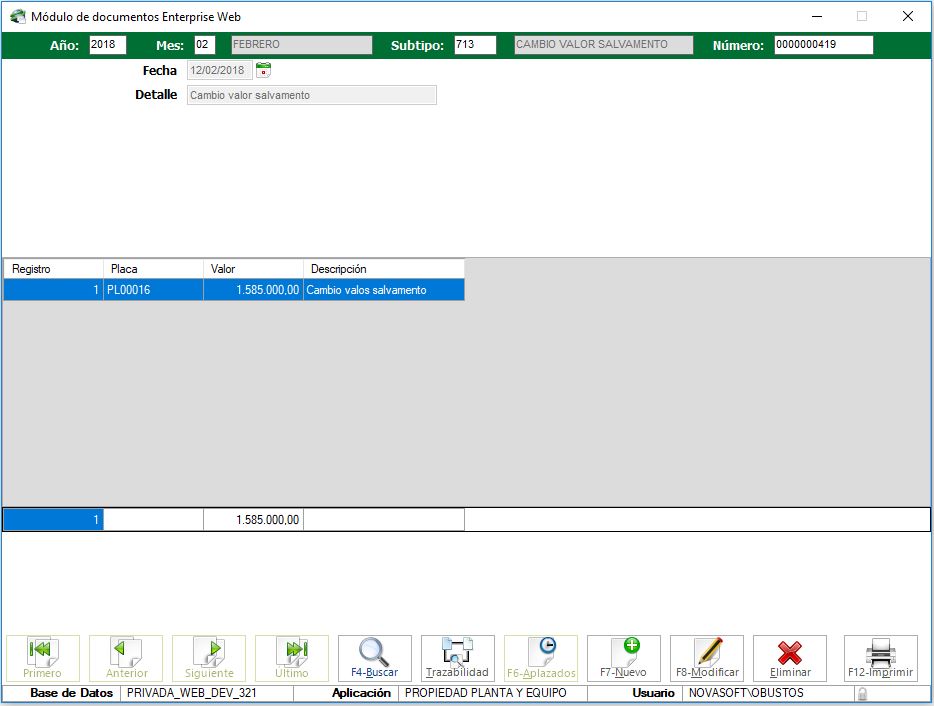Screen dimensions: 934x706
Task: Click NOVASOFT\OBUSTOS user in status bar
Action: pyautogui.click(x=746, y=693)
